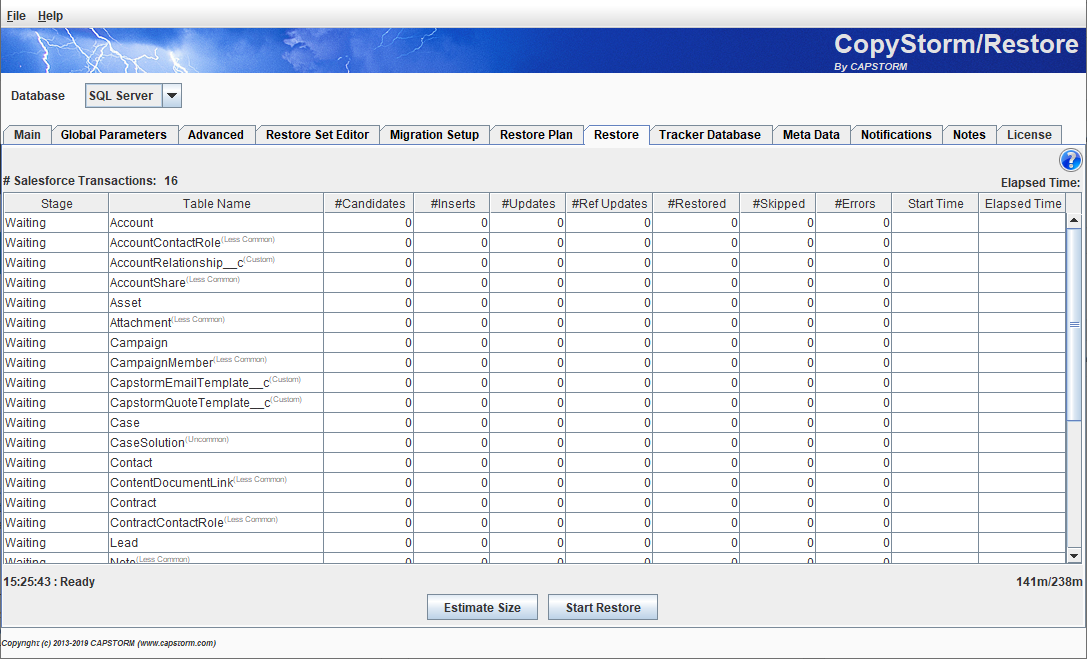Screen dimensions: 1087x659
Task: Select the Account table row
Action: pos(534,222)
